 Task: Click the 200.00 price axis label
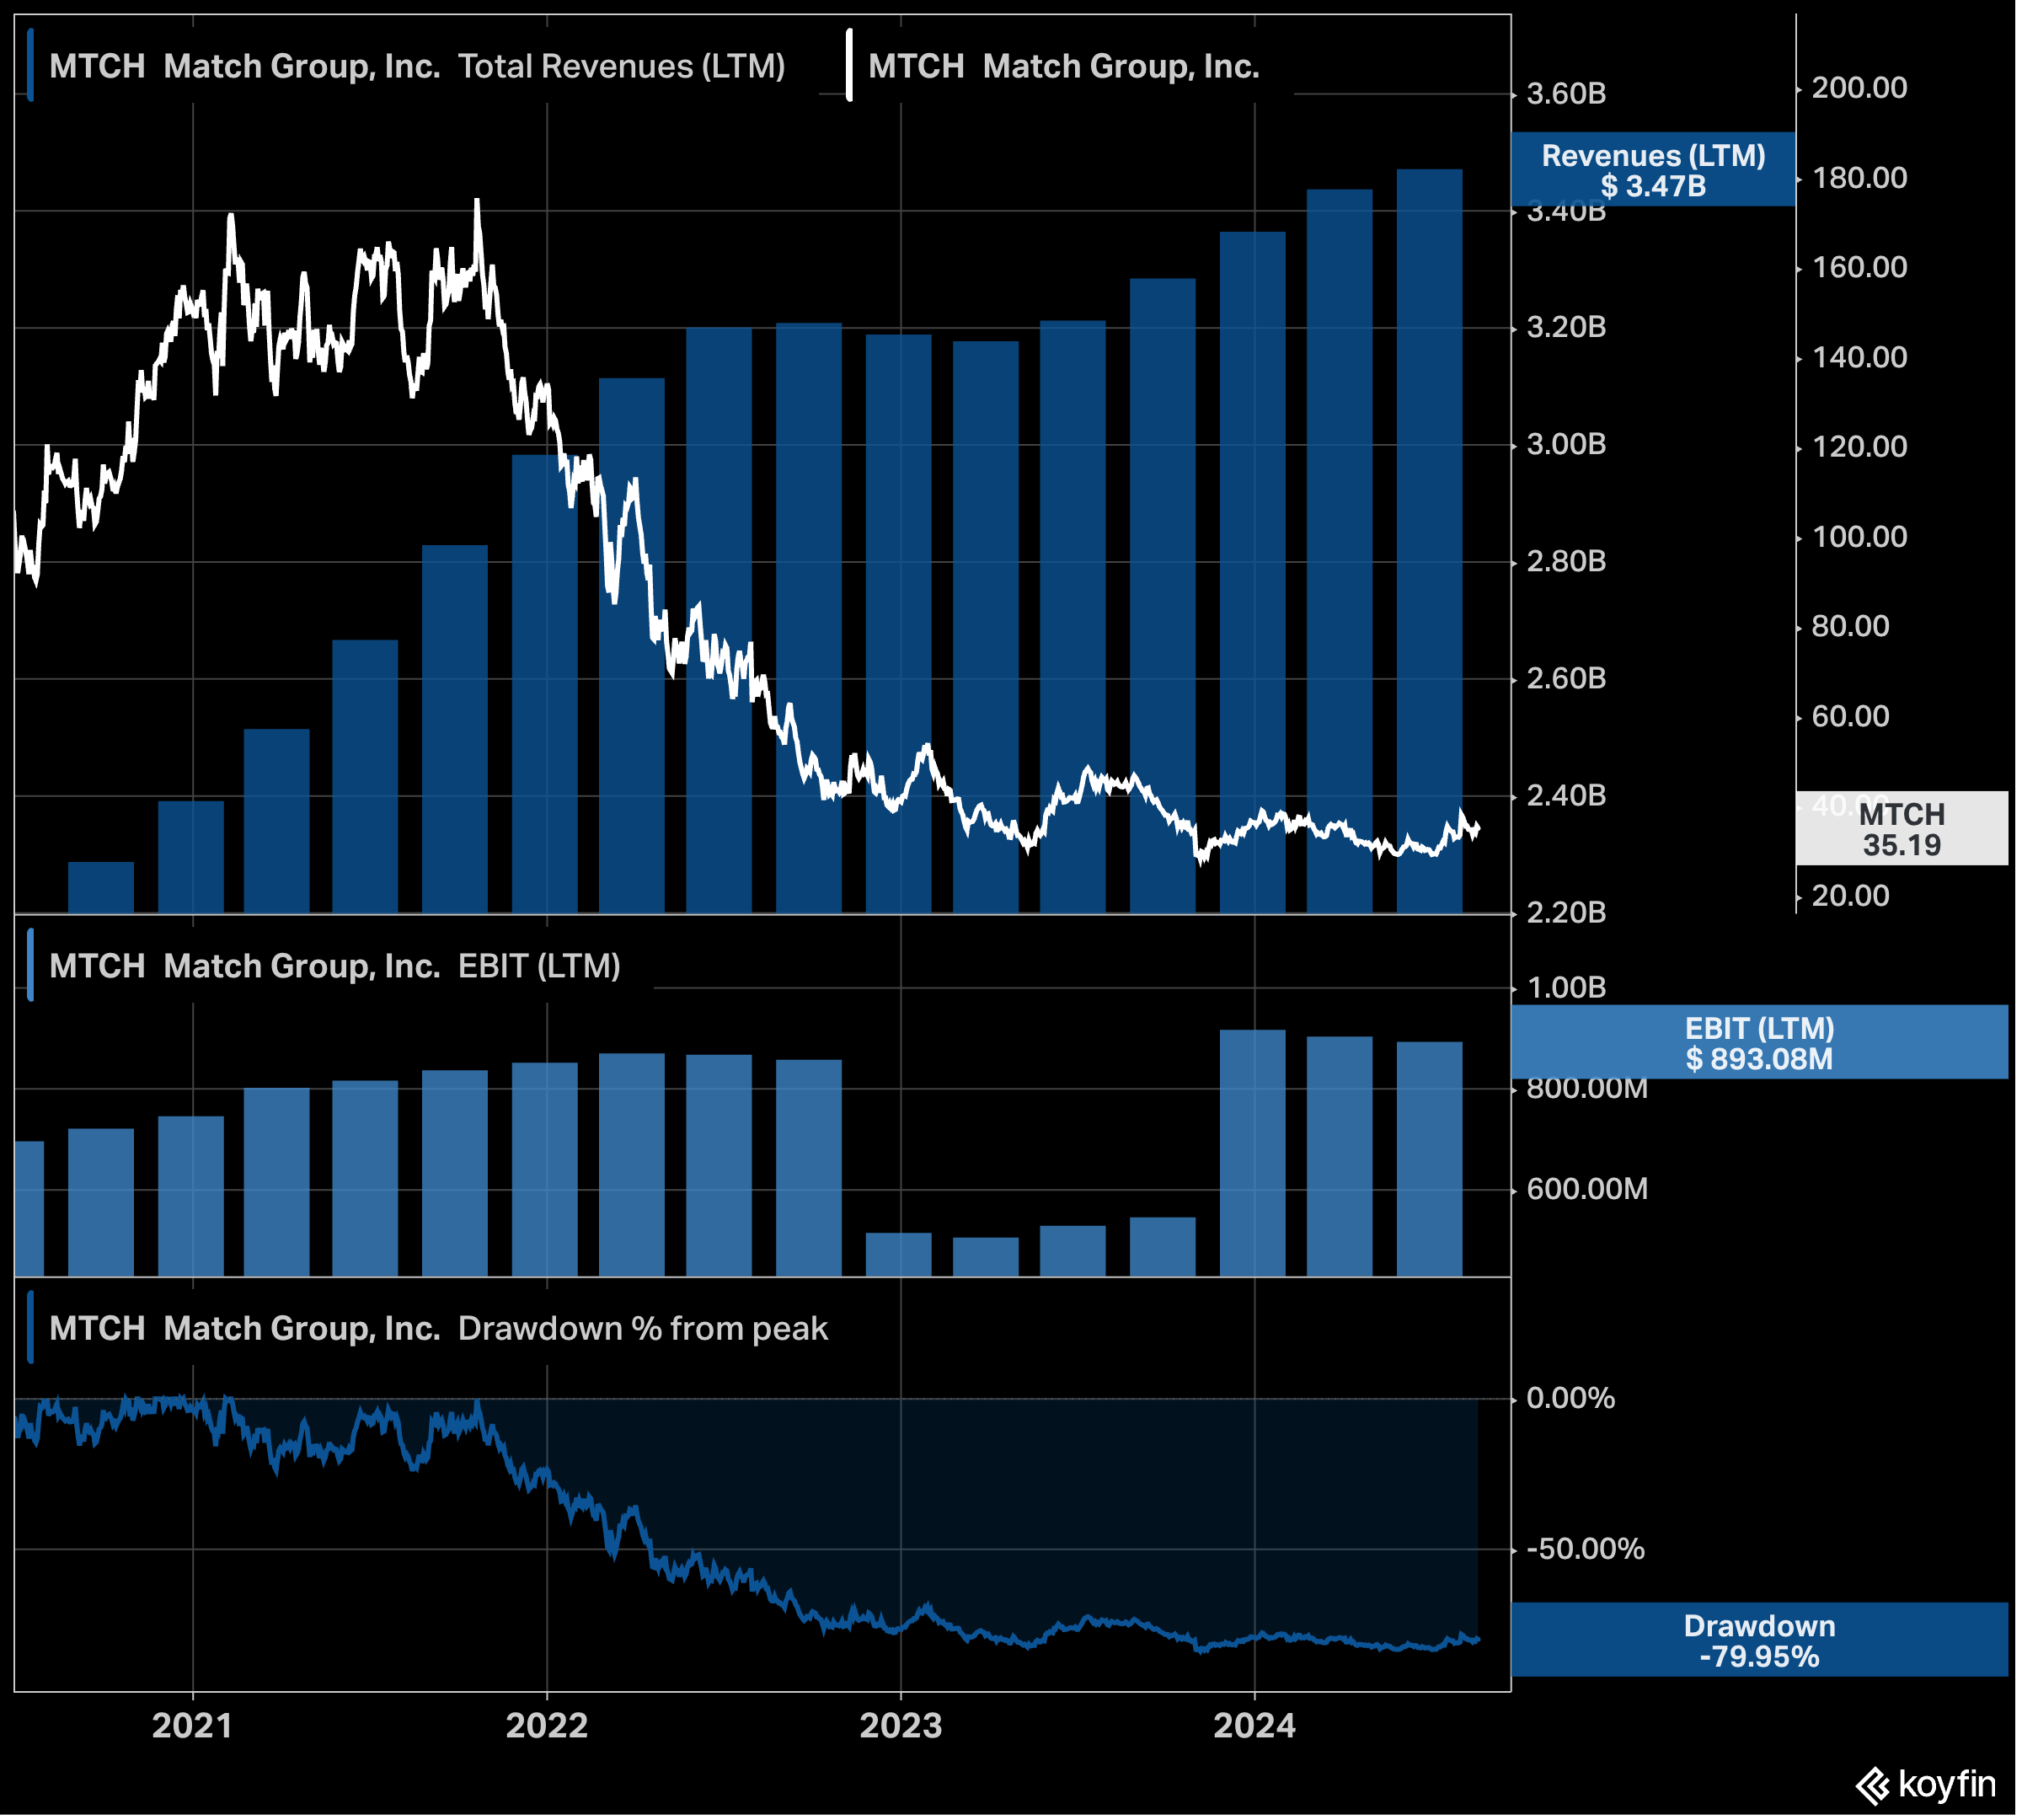pos(1859,88)
